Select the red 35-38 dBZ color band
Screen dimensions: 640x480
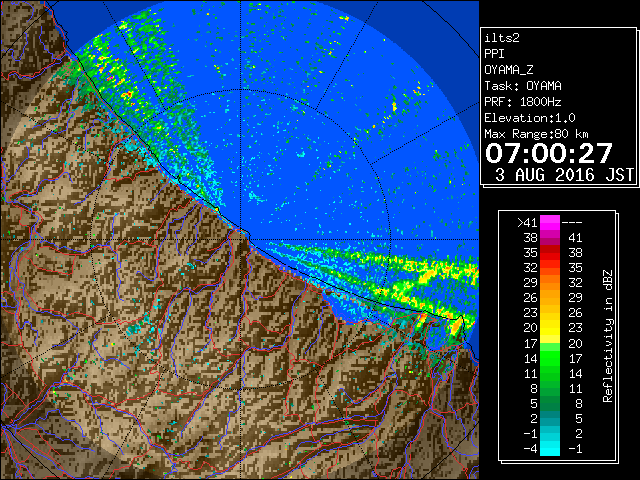click(550, 253)
